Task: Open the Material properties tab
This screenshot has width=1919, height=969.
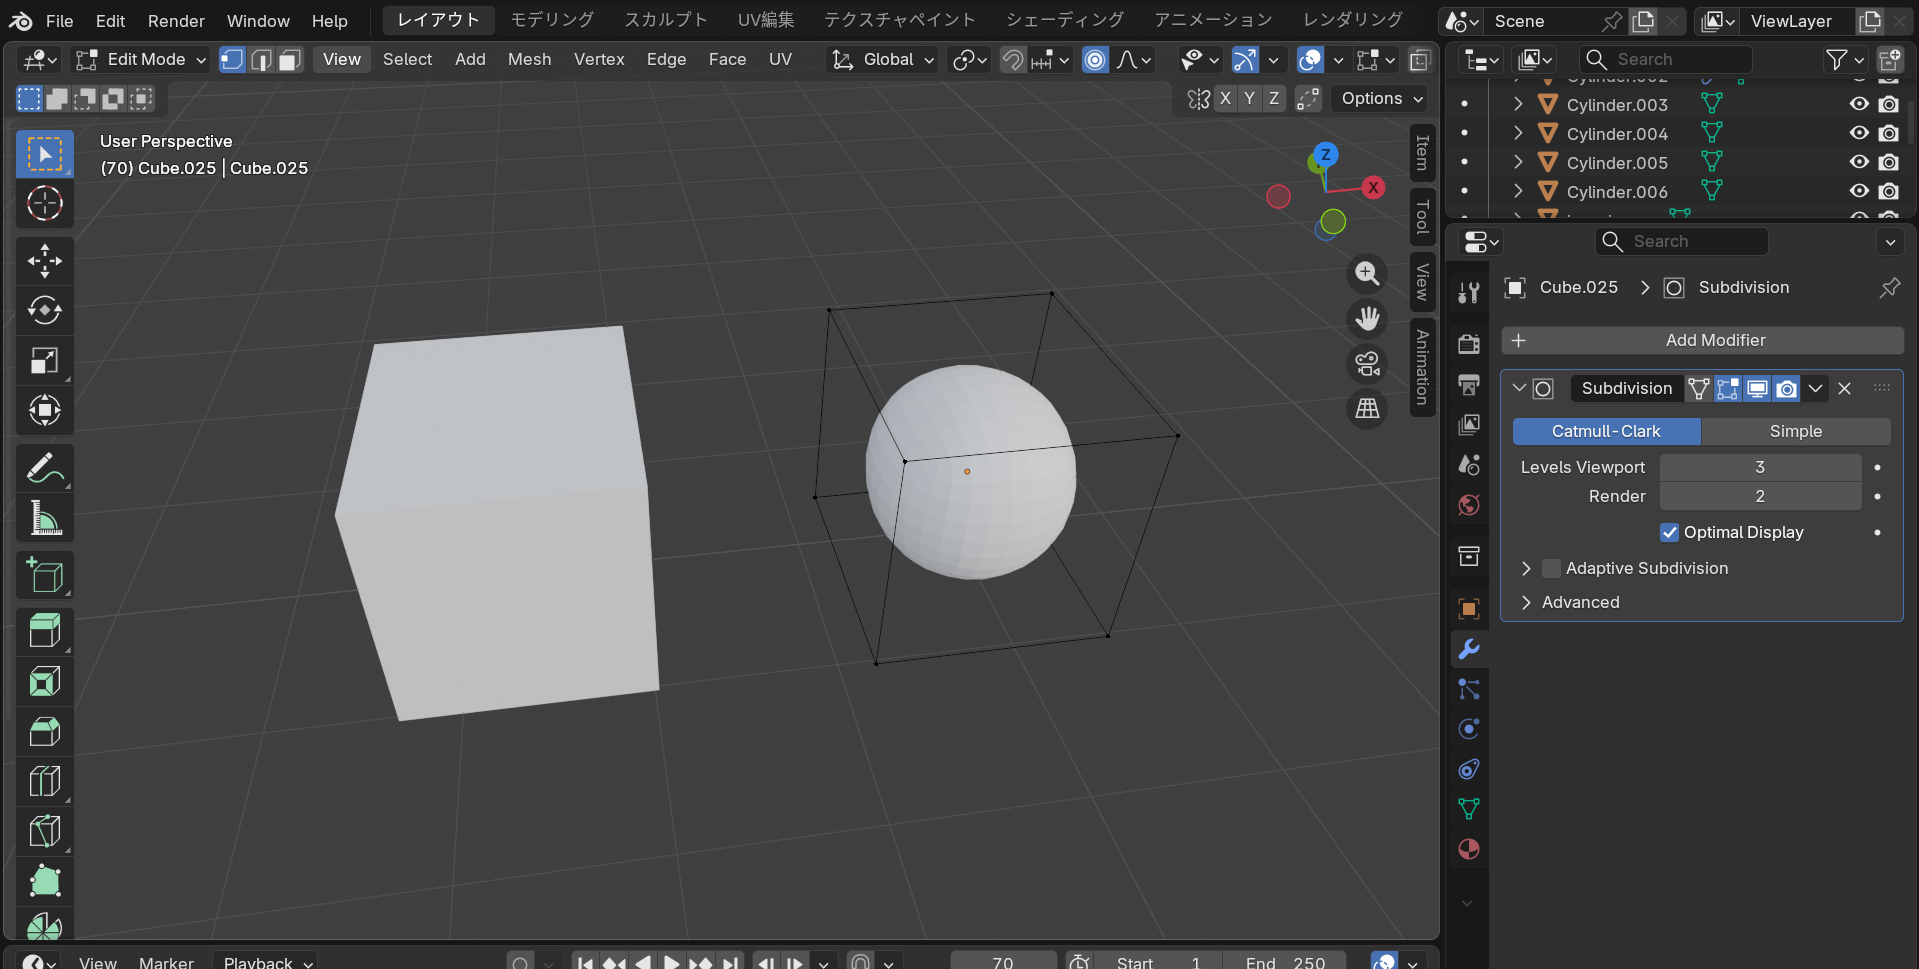Action: click(1468, 849)
